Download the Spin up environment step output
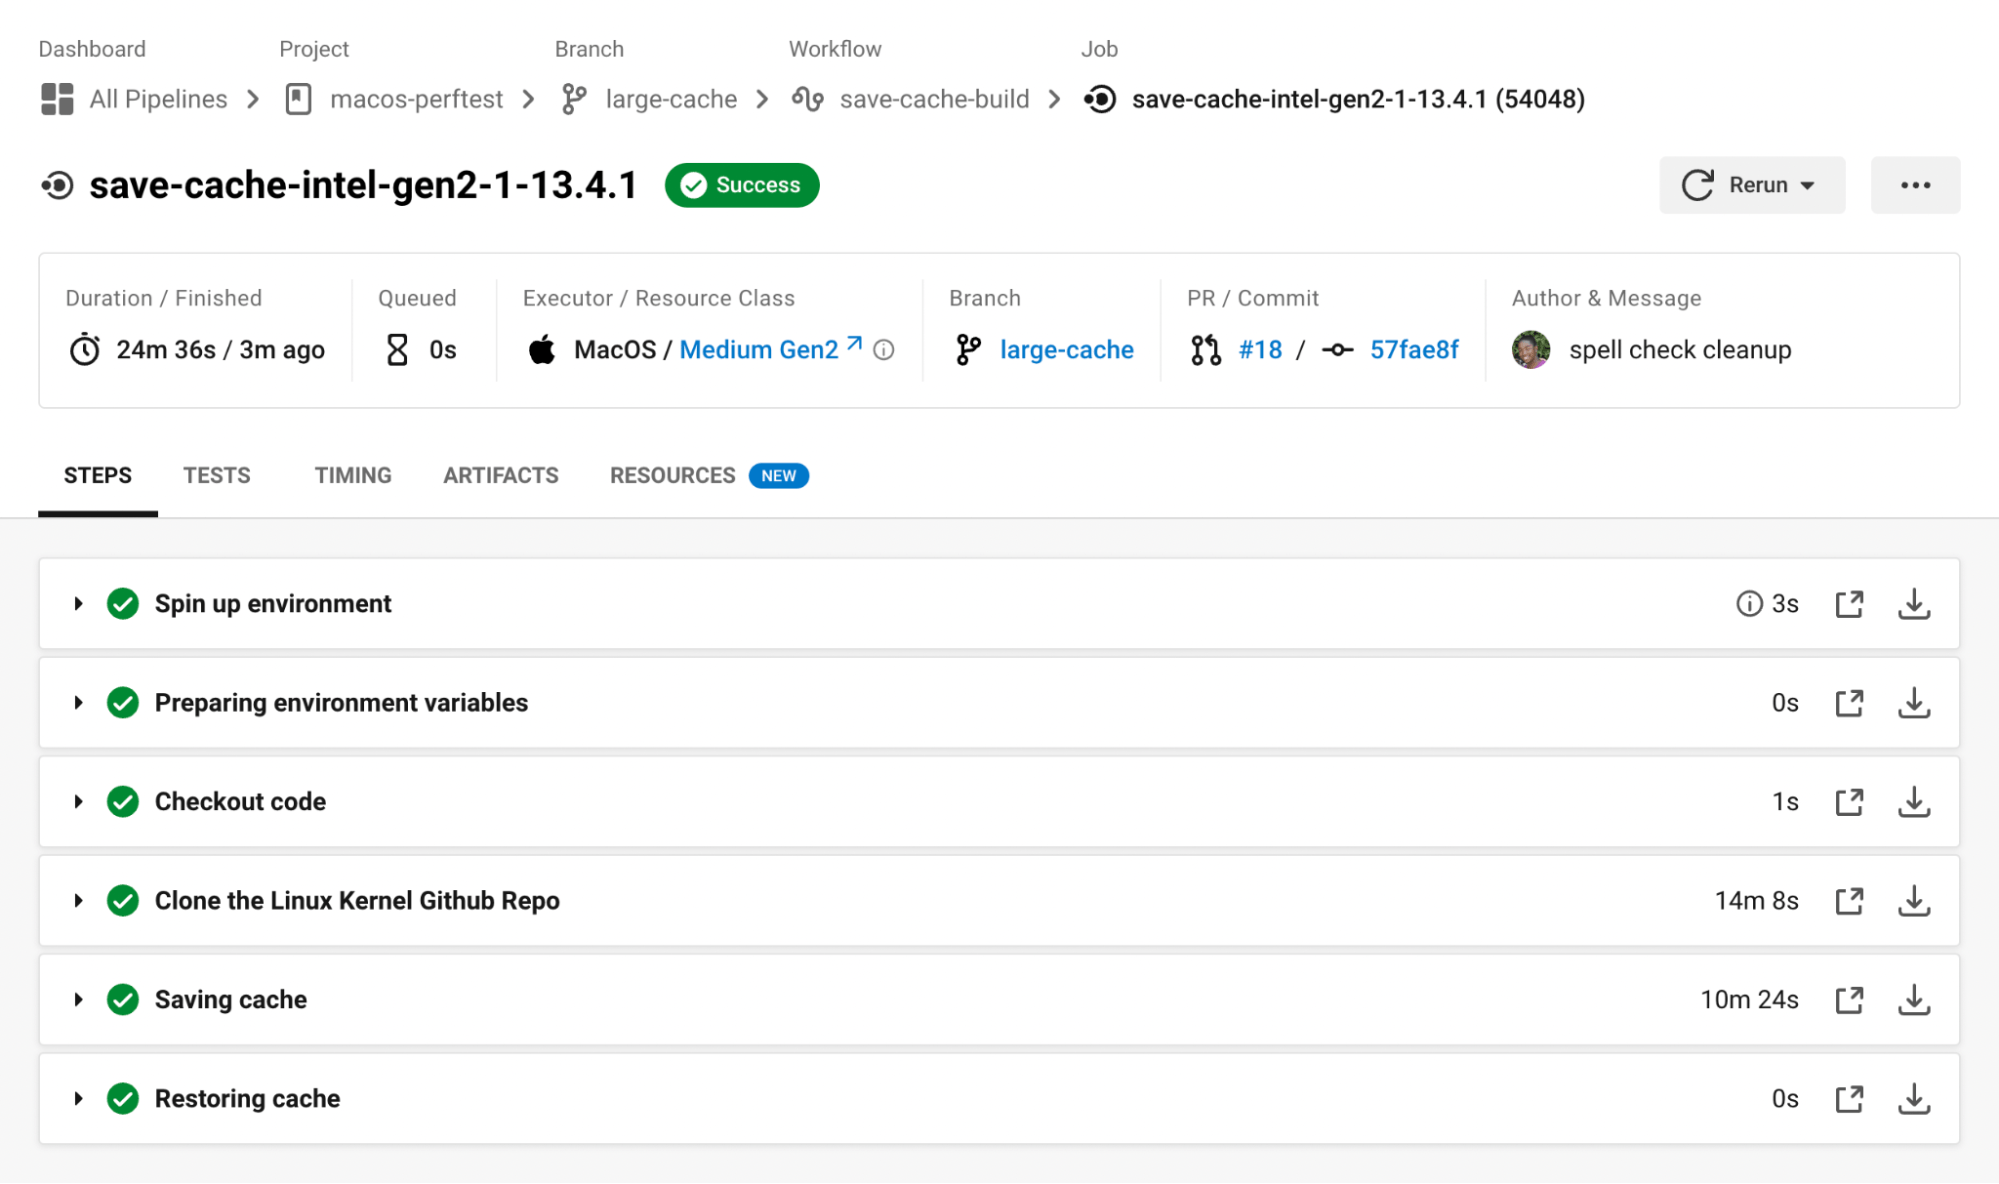This screenshot has width=1999, height=1184. click(x=1913, y=604)
